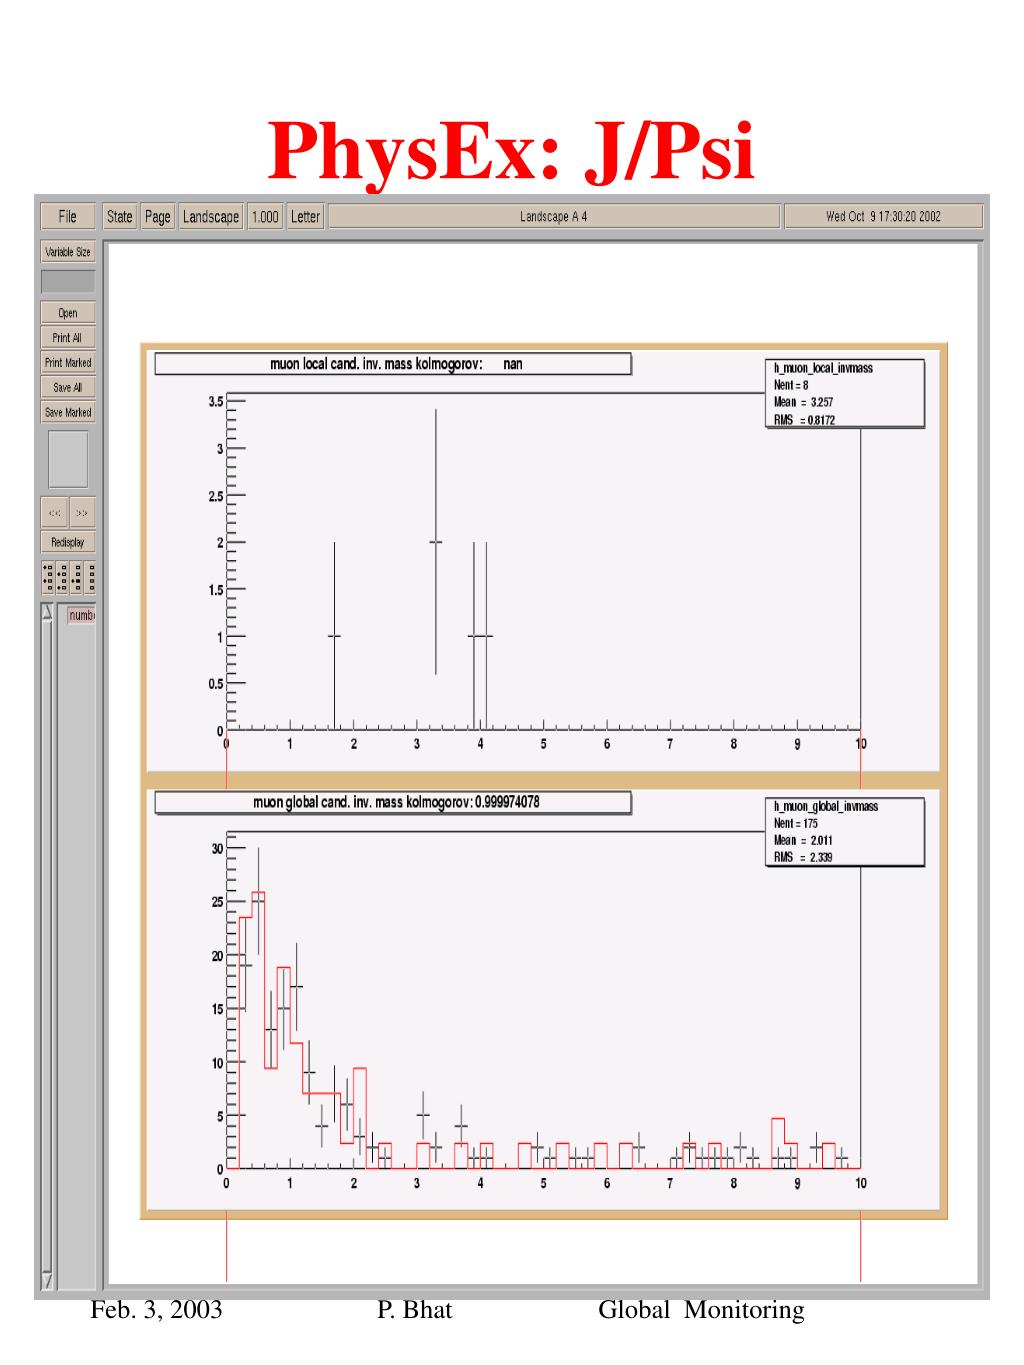Click the h_muon_global_invmass stats box
Image resolution: width=1024 pixels, height=1365 pixels.
(x=844, y=831)
